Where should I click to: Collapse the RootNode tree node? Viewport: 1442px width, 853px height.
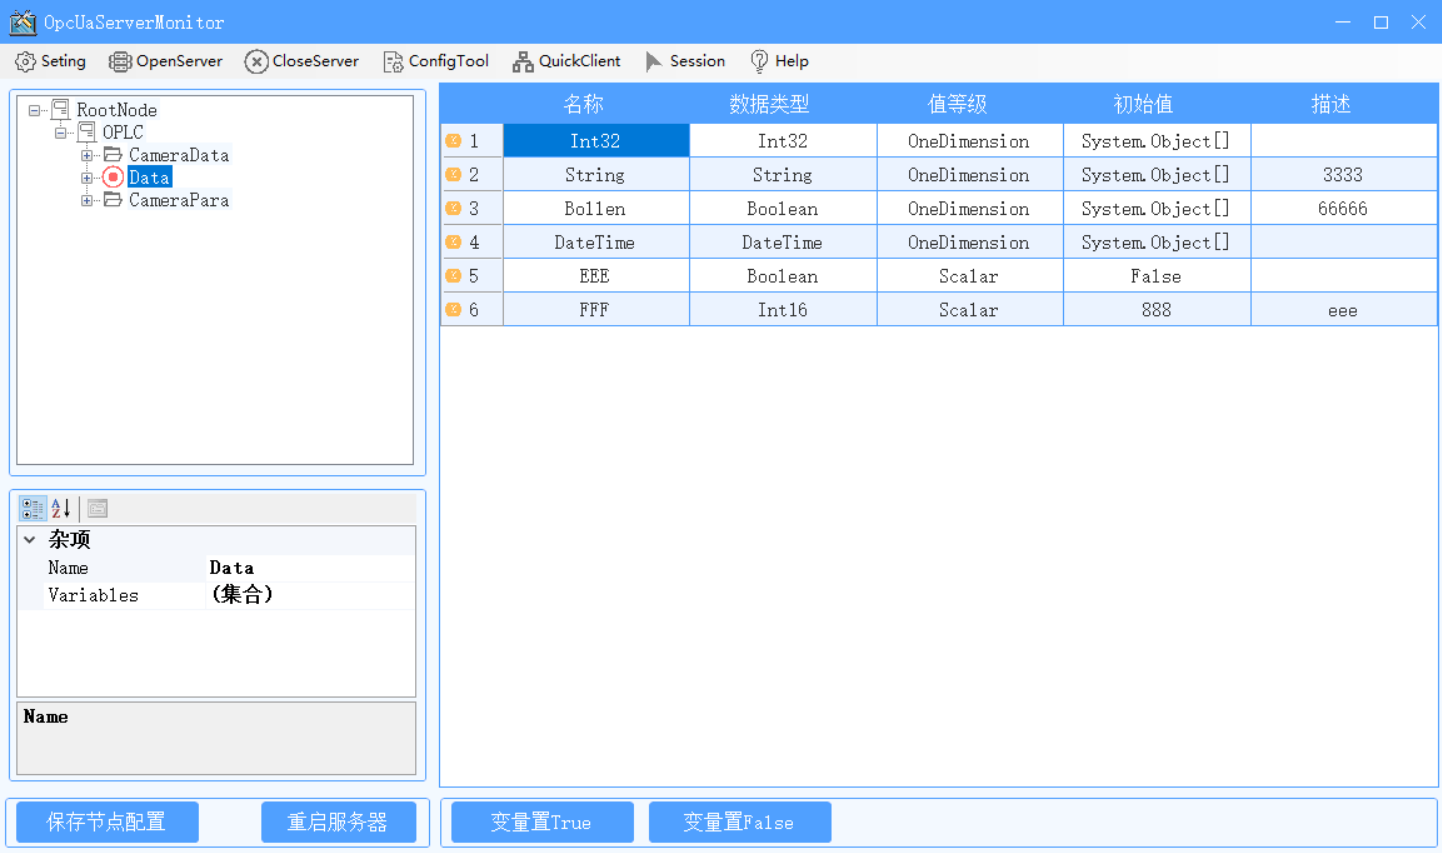coord(35,110)
